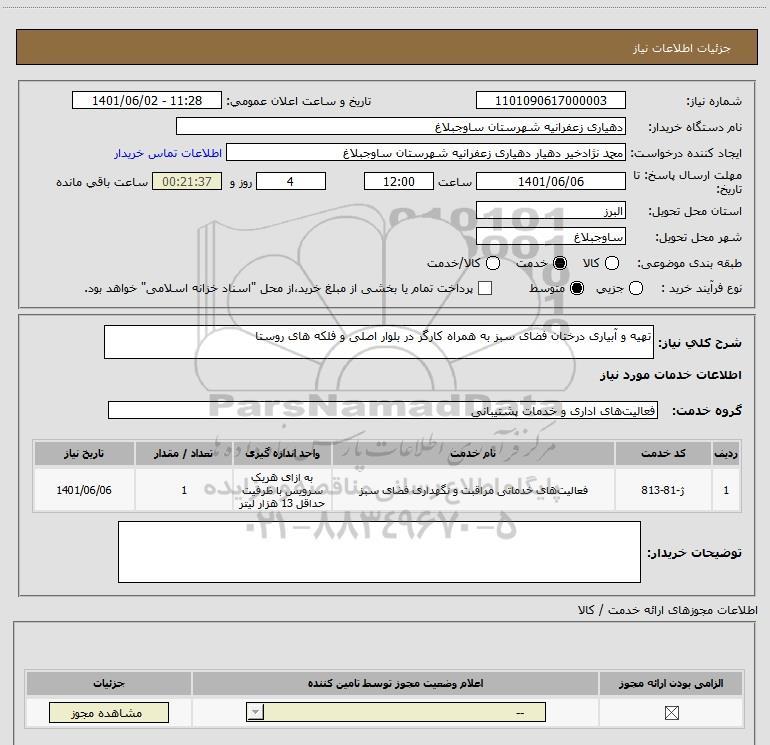The image size is (770, 745).
Task: Click the quantity 1 cell in services table
Action: coord(184,490)
